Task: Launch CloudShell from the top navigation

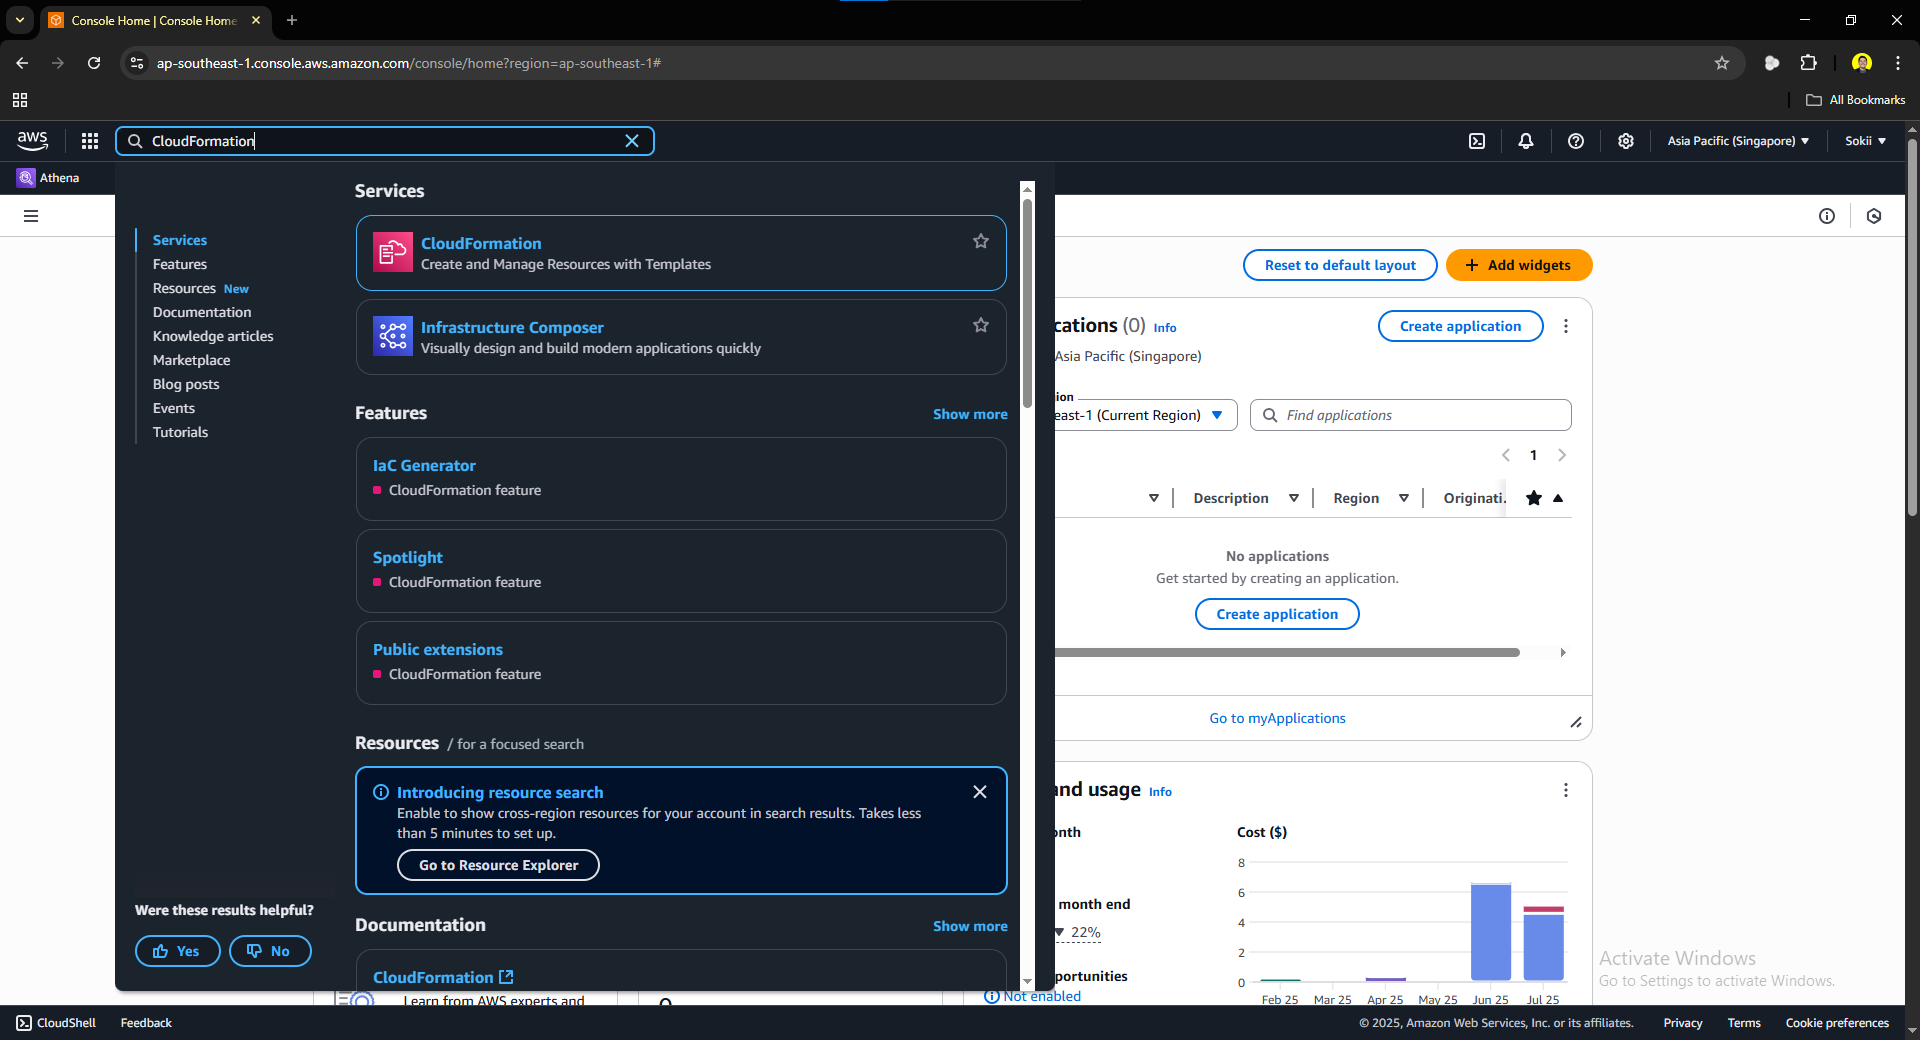Action: pyautogui.click(x=1477, y=141)
